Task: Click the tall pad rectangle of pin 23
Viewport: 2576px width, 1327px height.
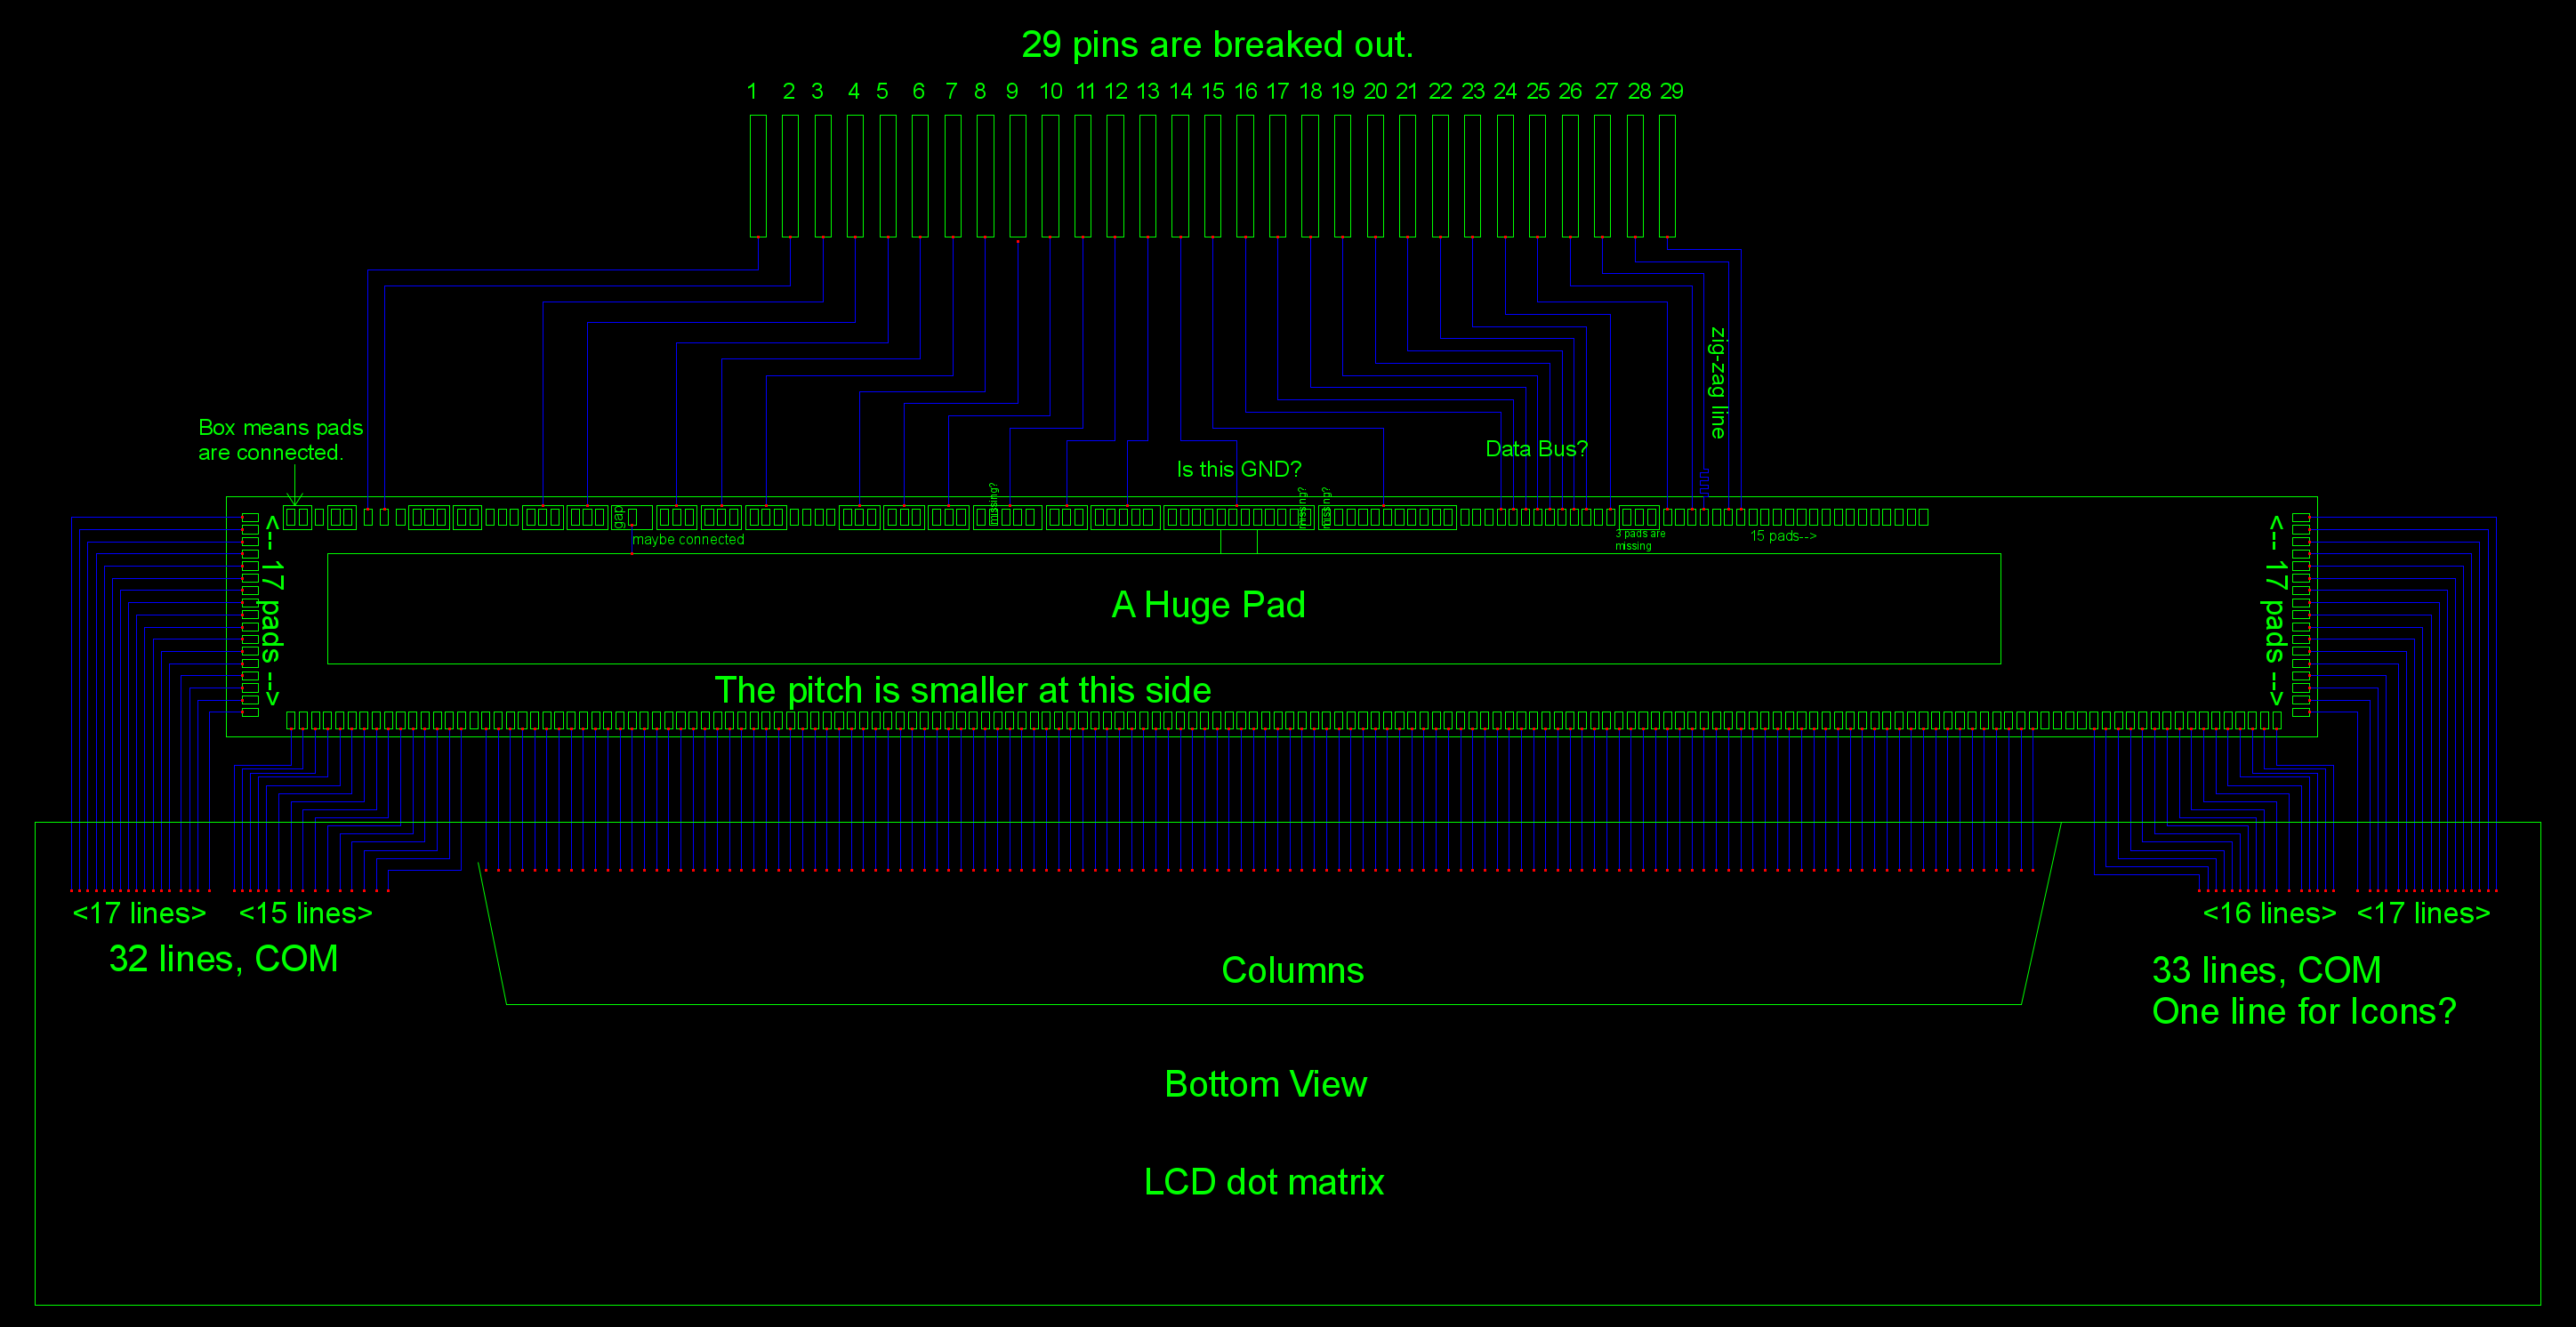Action: 1472,176
